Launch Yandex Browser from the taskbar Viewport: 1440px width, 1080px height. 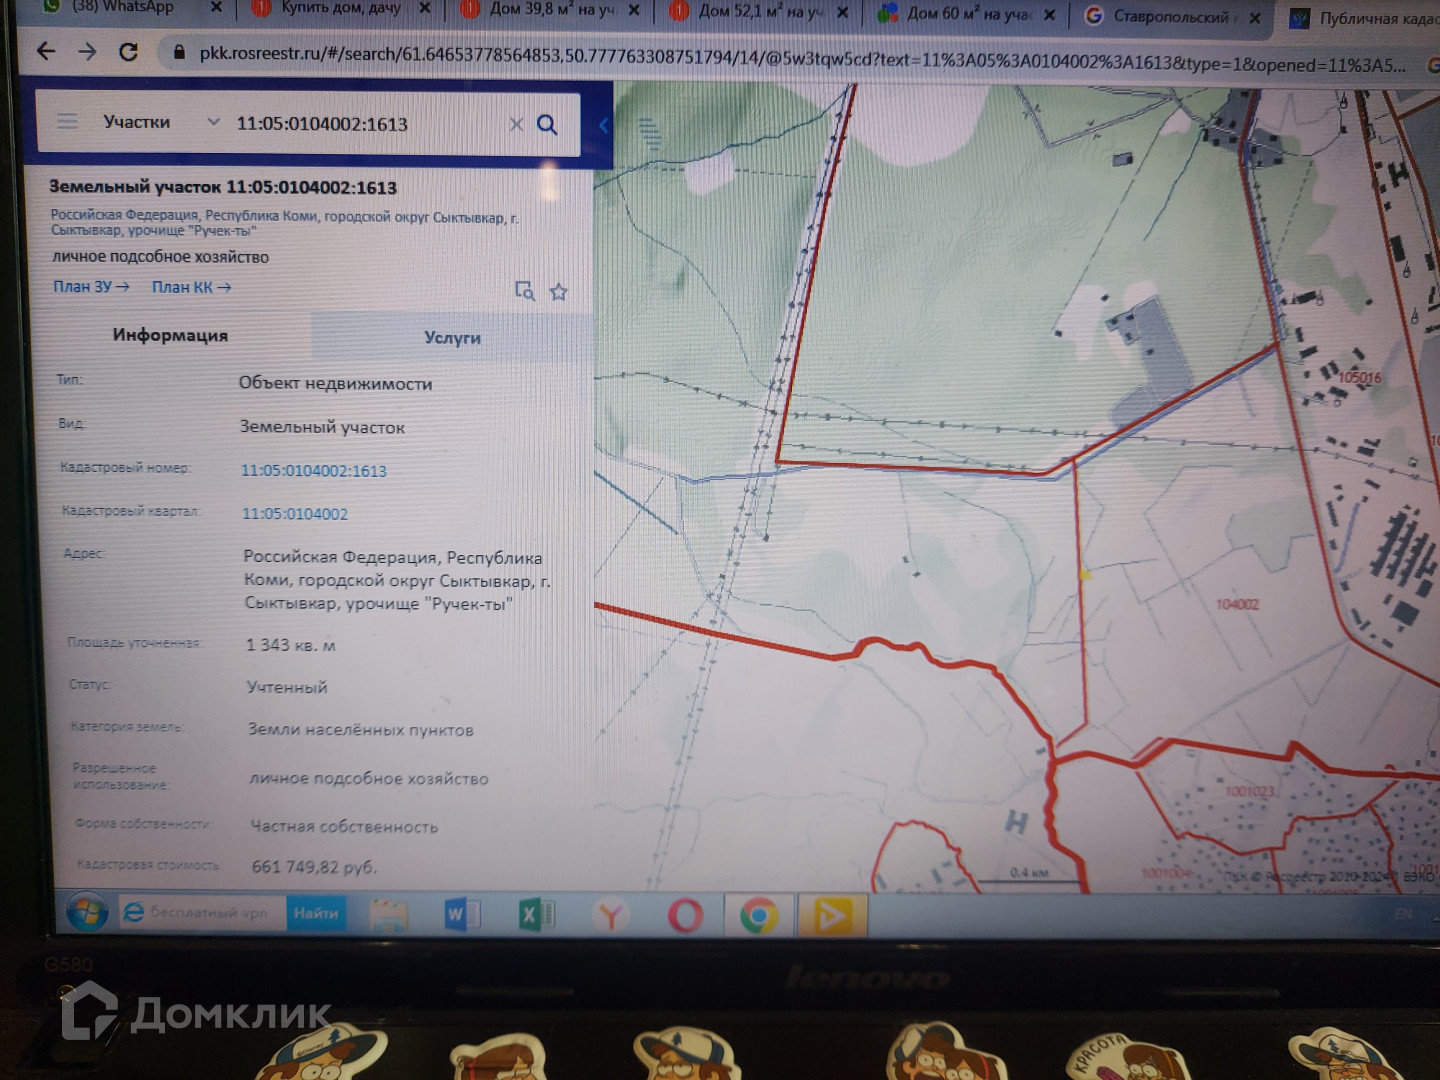610,916
